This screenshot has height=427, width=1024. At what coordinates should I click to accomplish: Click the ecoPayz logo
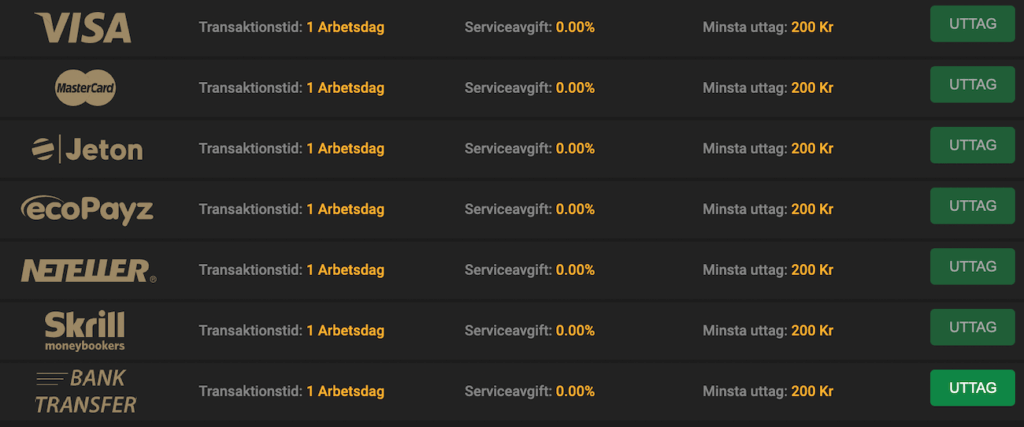point(87,210)
